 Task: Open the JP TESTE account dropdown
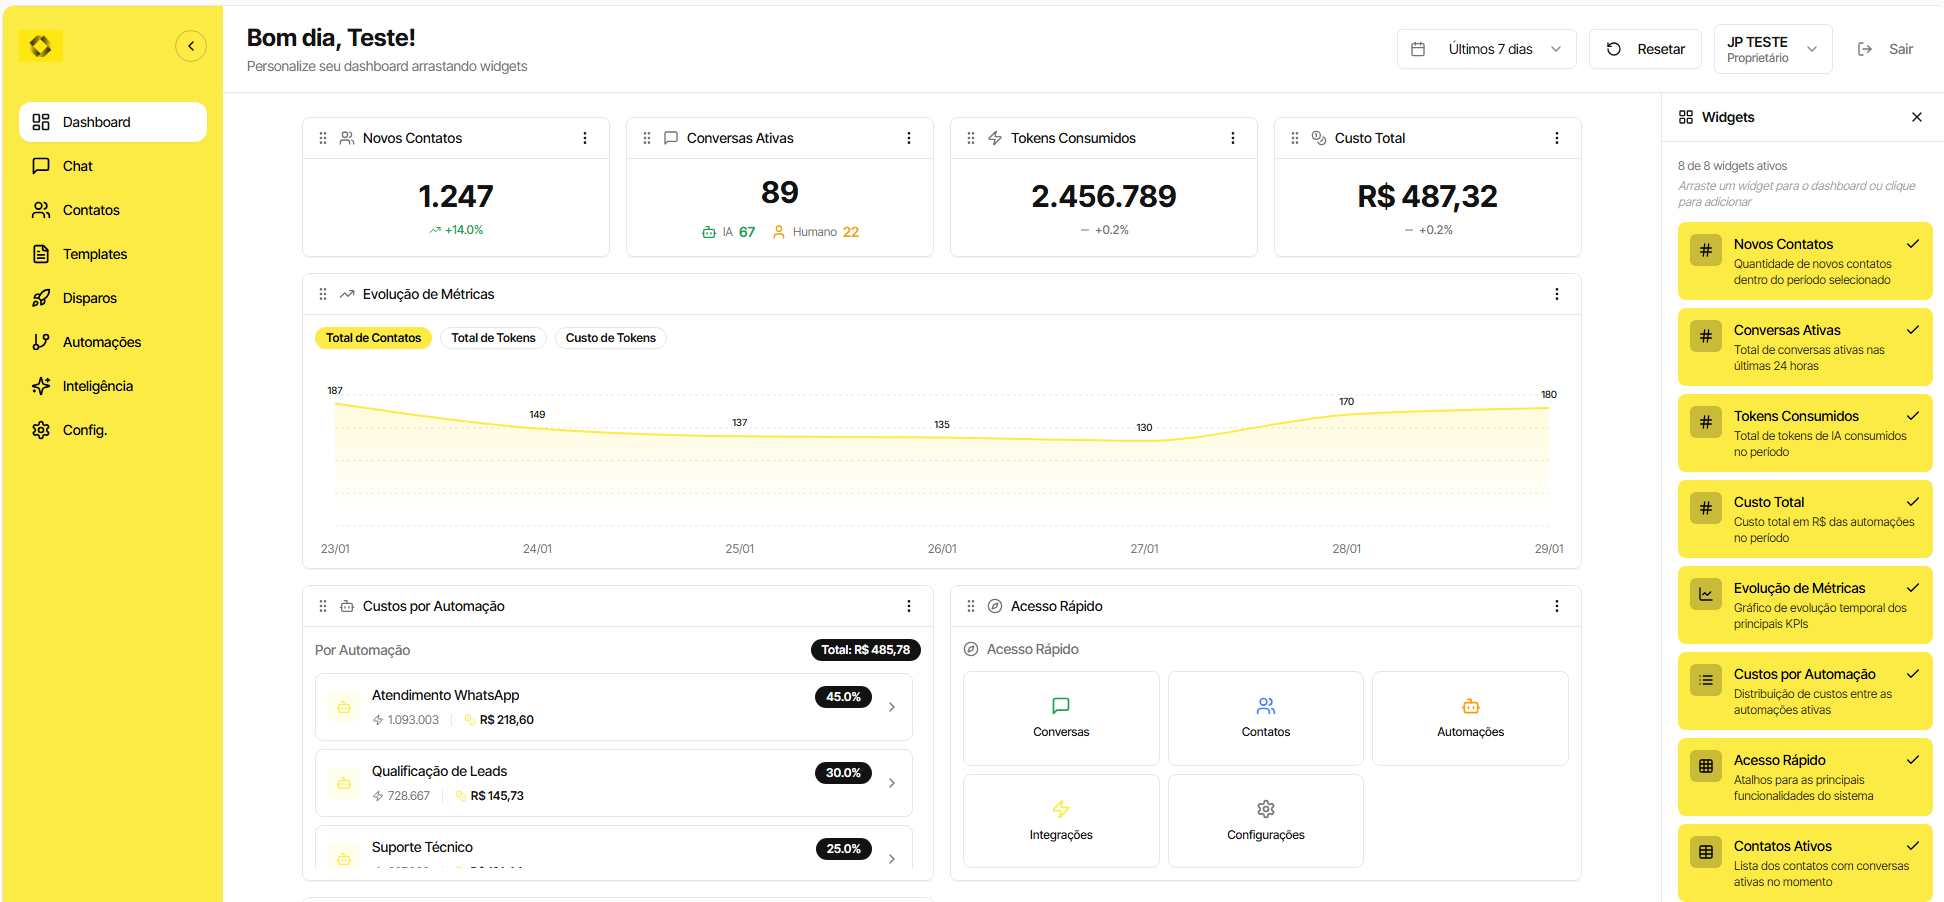[x=1773, y=49]
